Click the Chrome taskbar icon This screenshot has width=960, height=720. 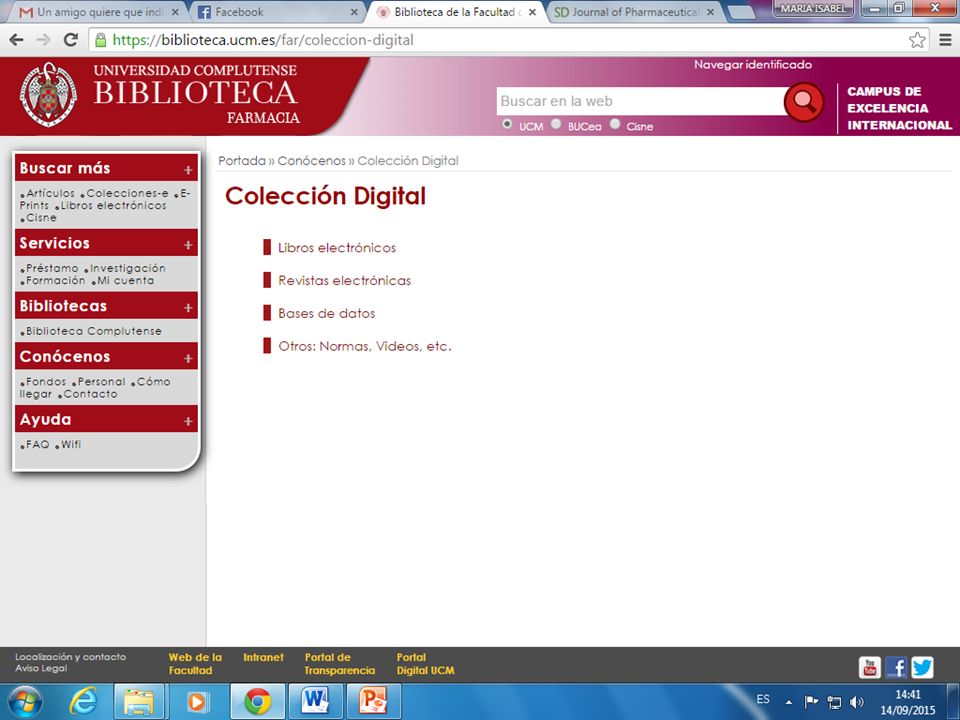[x=258, y=702]
